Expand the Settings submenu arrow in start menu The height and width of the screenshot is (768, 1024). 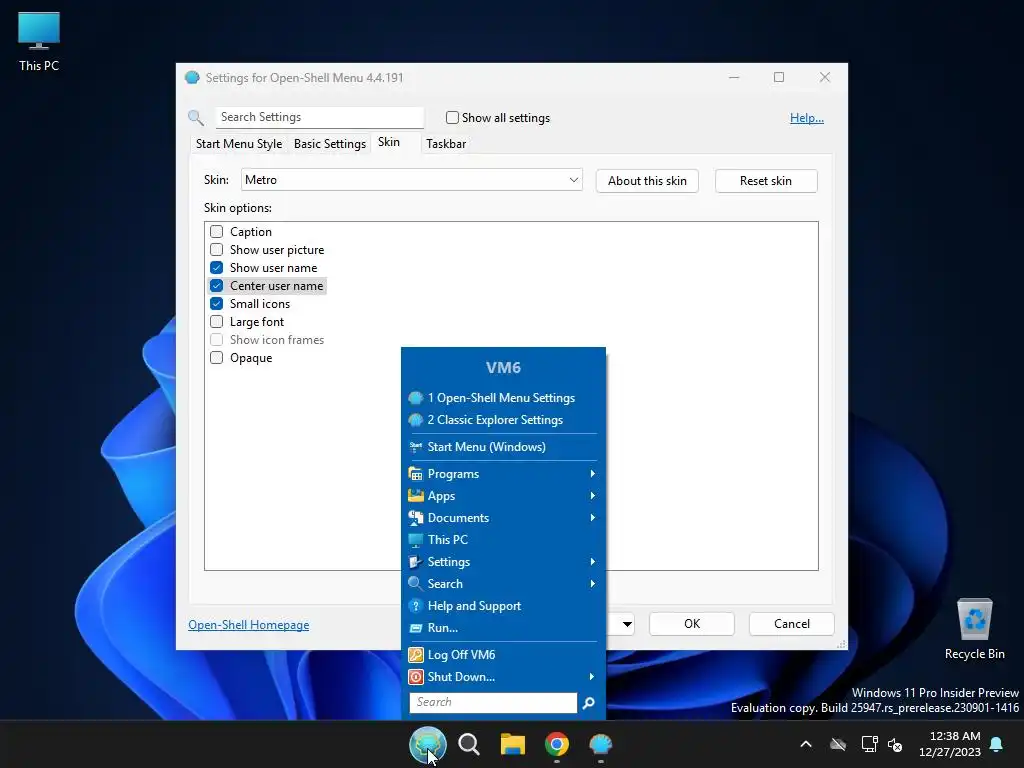click(x=592, y=562)
